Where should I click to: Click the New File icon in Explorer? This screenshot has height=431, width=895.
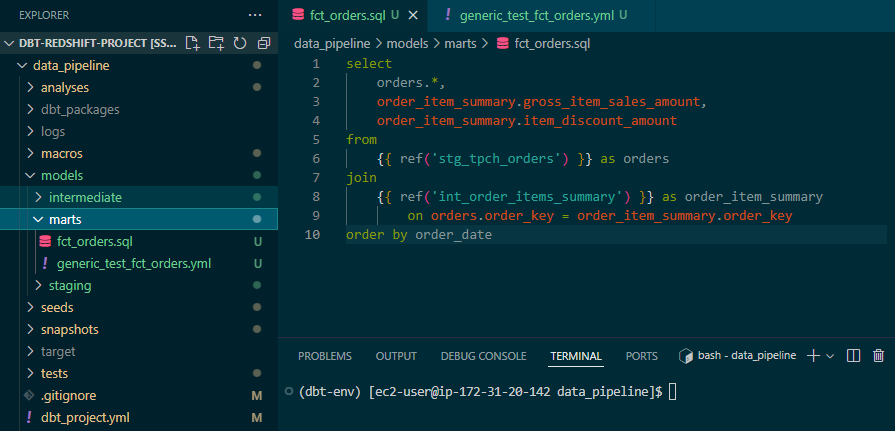(192, 43)
